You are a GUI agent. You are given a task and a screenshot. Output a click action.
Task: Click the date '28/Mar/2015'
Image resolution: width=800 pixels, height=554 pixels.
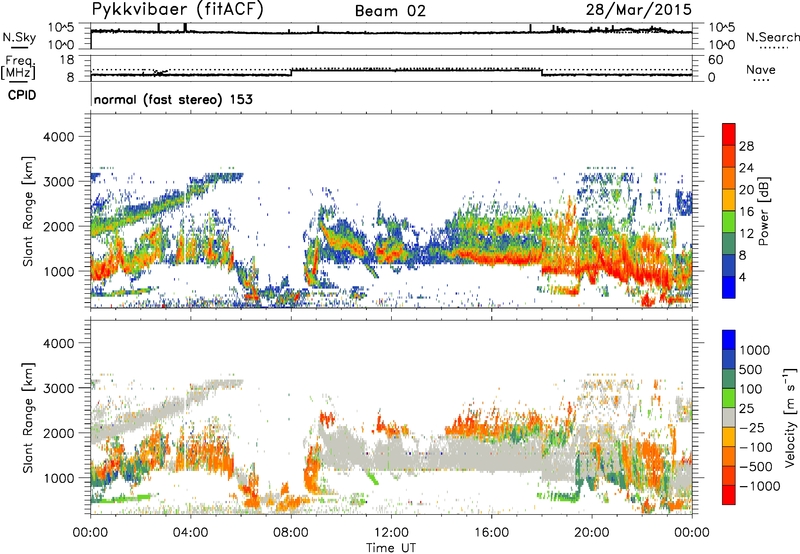tap(639, 9)
